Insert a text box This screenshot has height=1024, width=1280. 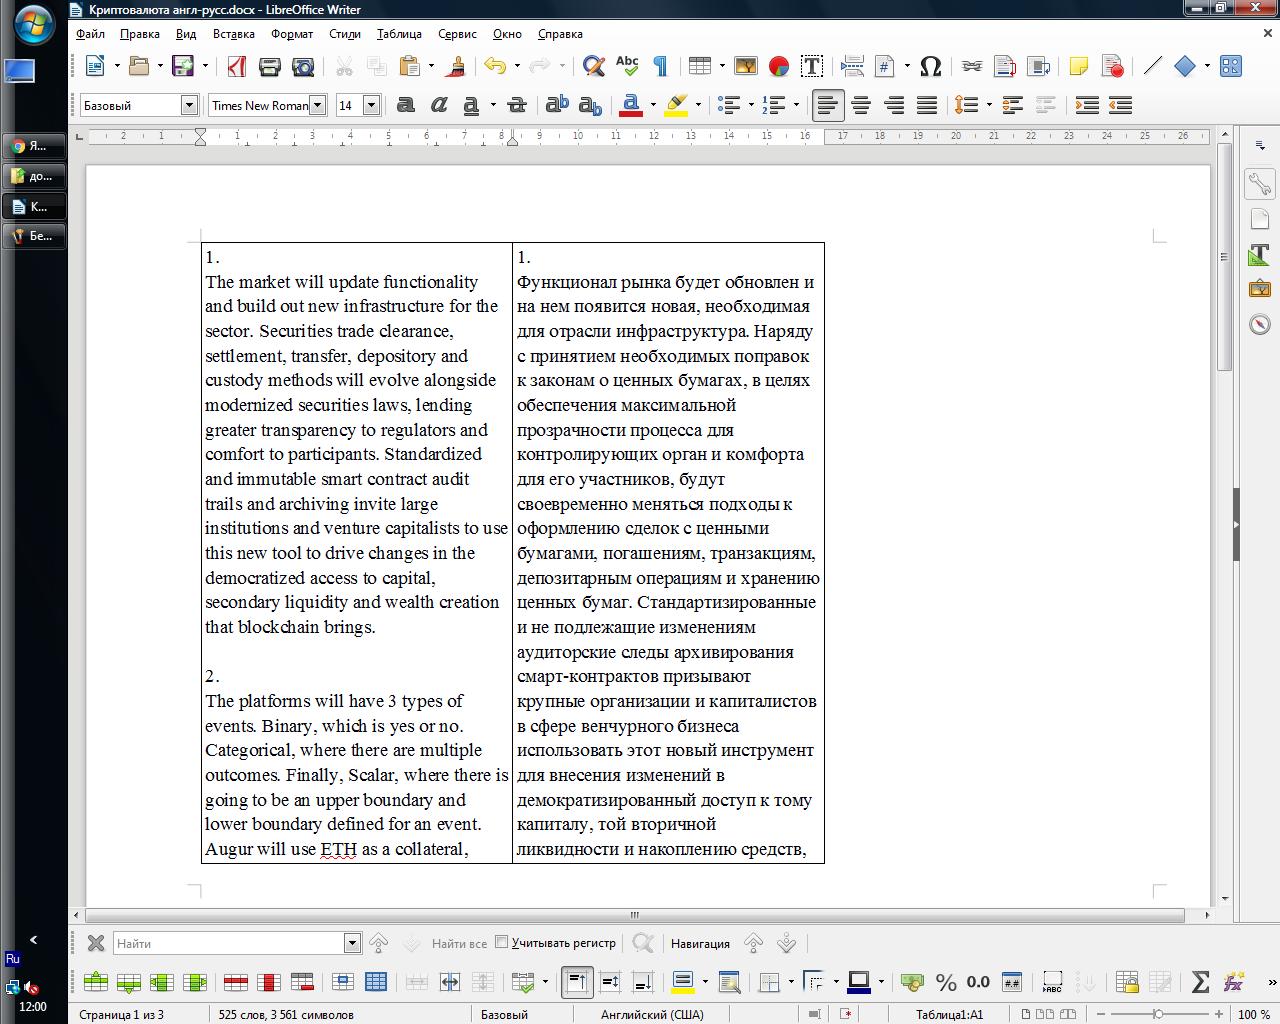812,66
